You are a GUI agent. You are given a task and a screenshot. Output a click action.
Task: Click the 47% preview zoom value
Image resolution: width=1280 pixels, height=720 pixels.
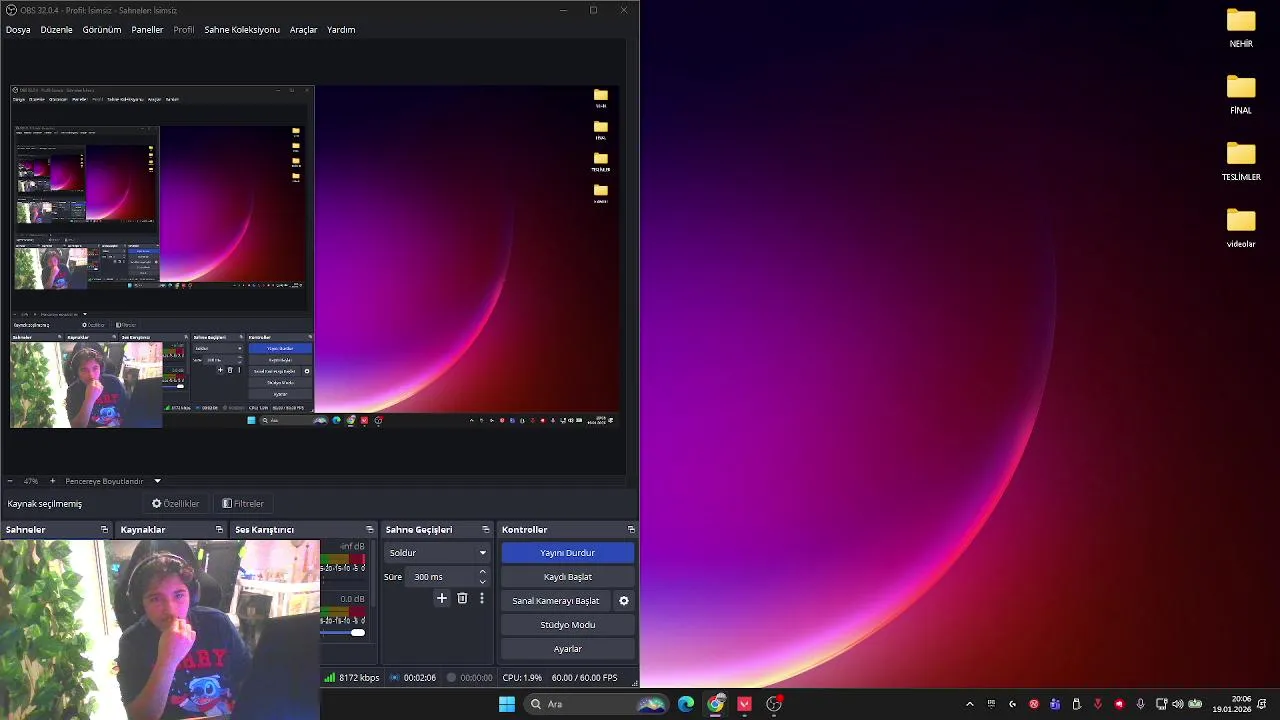click(x=31, y=481)
